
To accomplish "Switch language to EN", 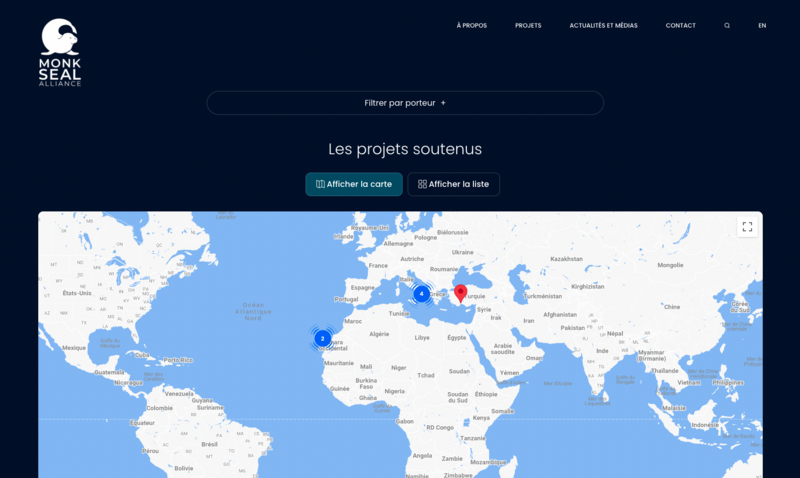I will coord(762,26).
